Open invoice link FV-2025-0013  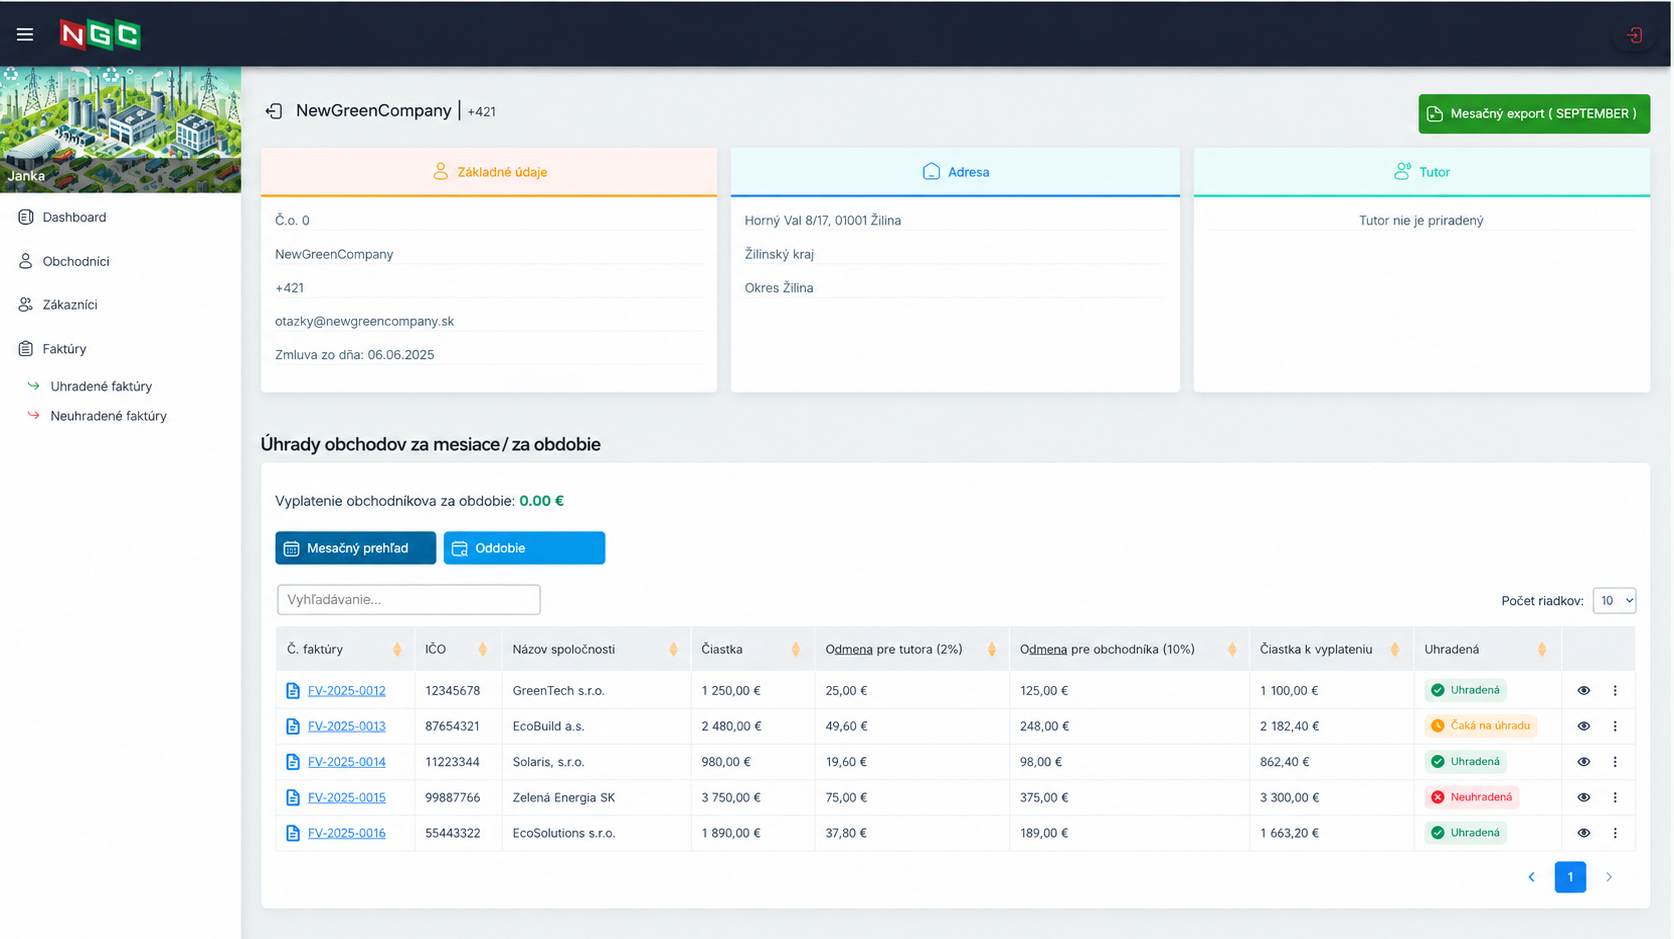point(346,726)
